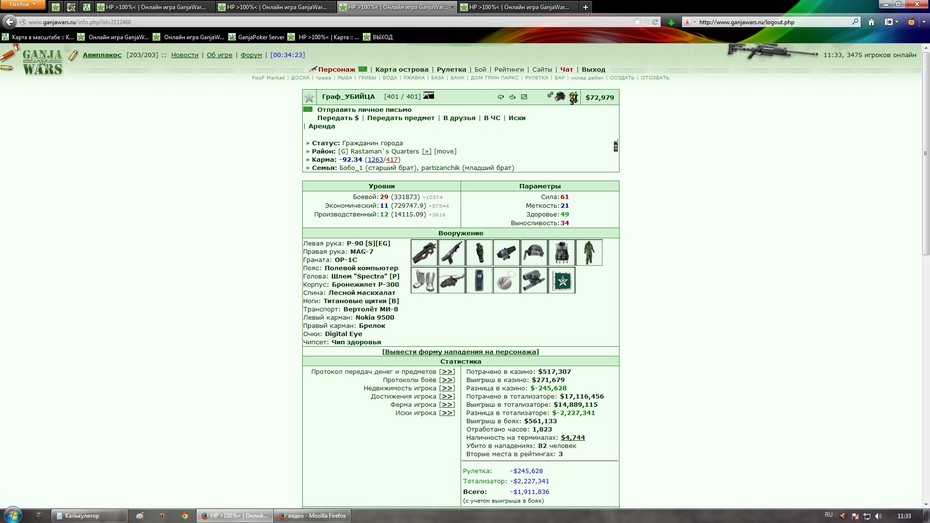
Task: Click the Firefox home icon
Action: [x=871, y=22]
